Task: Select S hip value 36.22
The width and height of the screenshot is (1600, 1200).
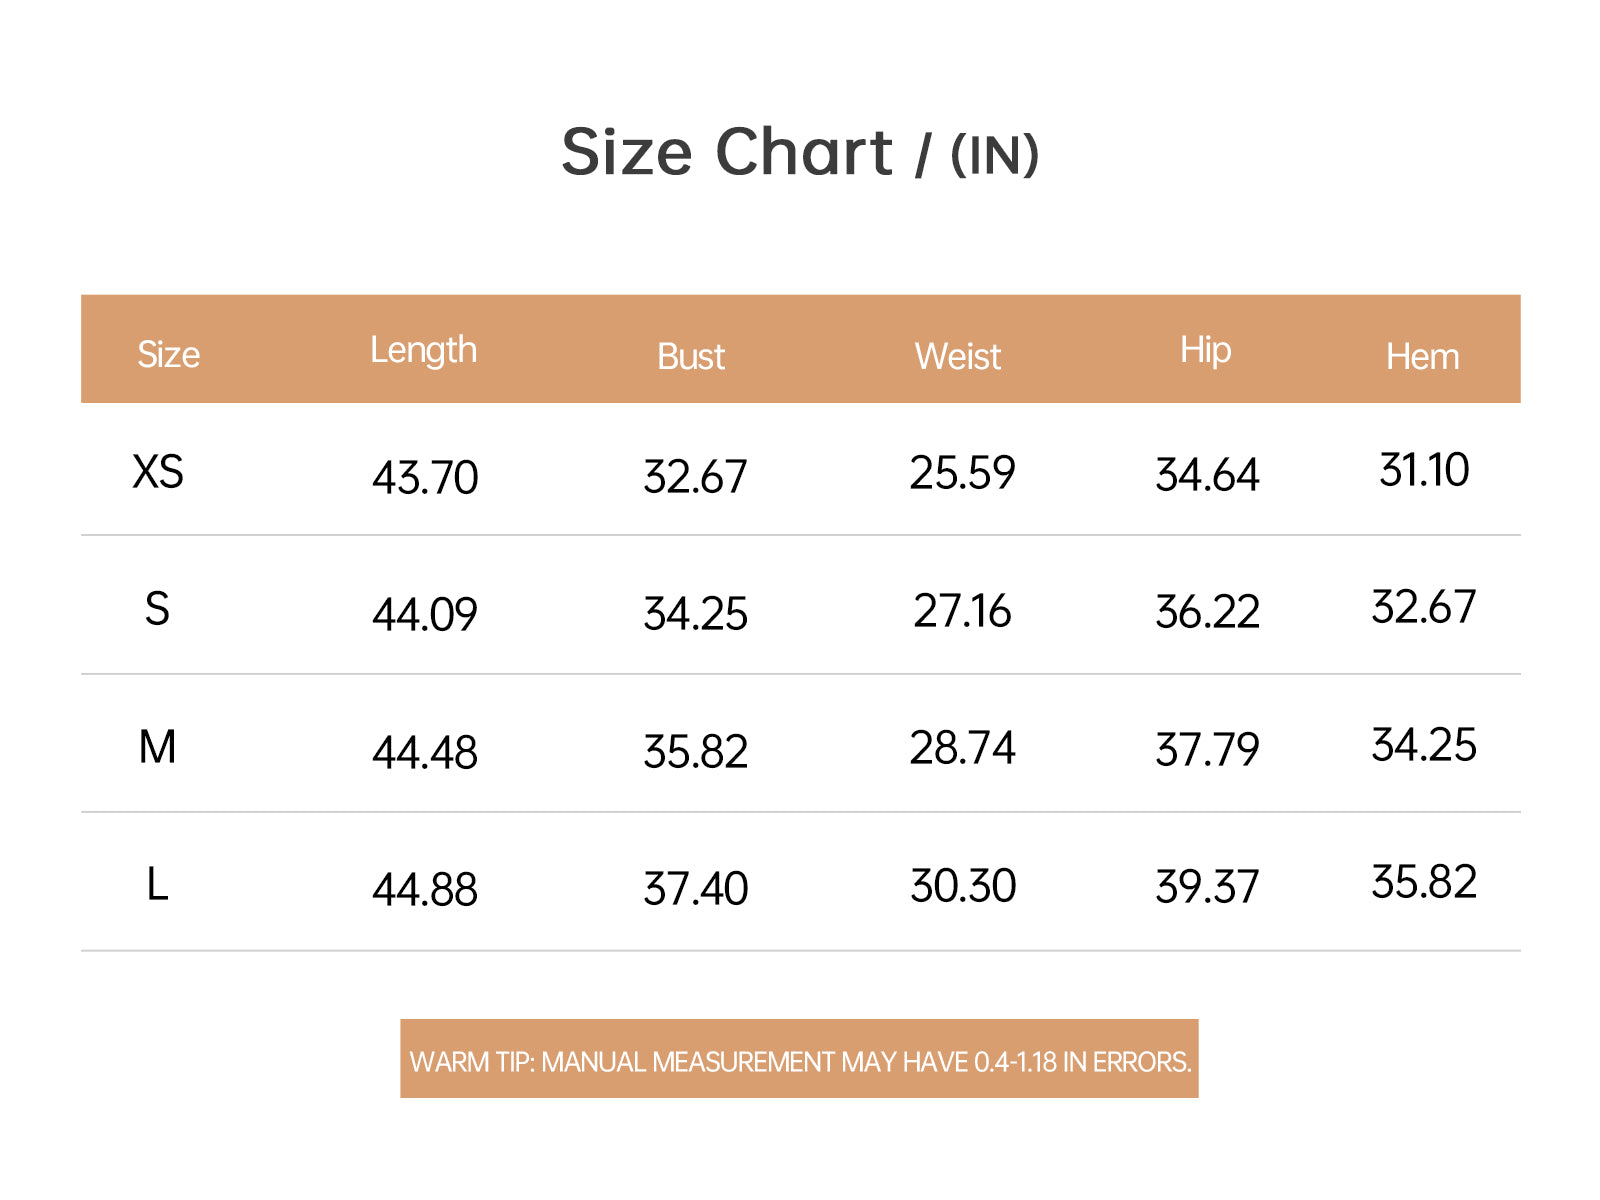Action: coord(1207,611)
